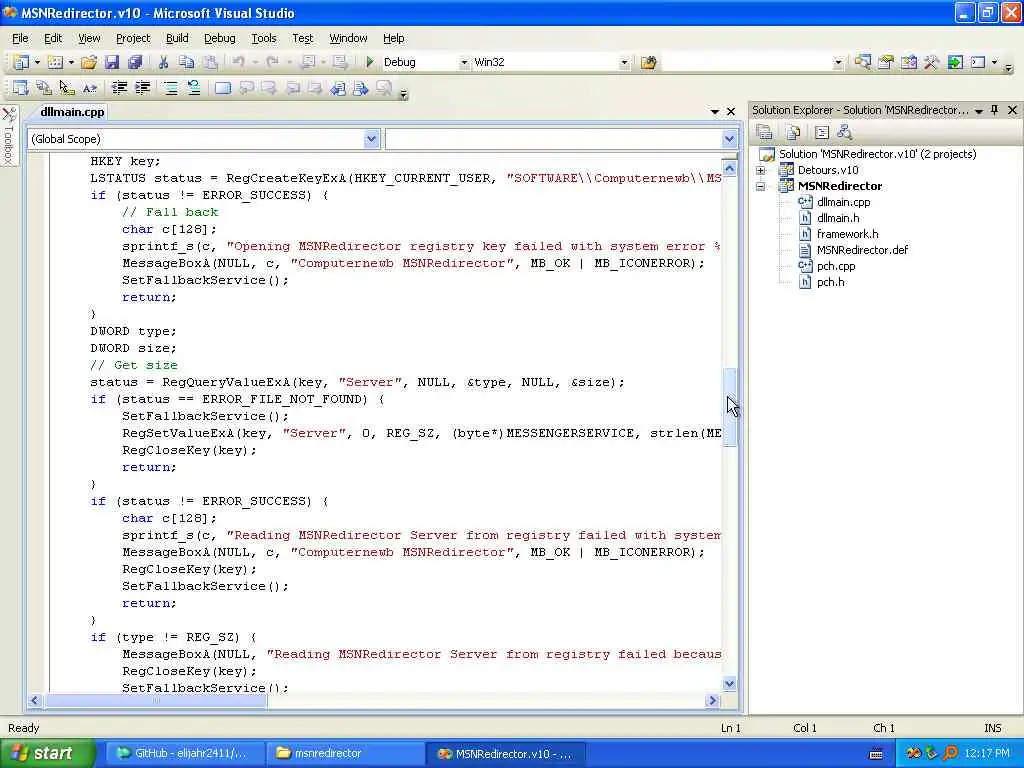
Task: Open the Debug menu
Action: tap(219, 38)
